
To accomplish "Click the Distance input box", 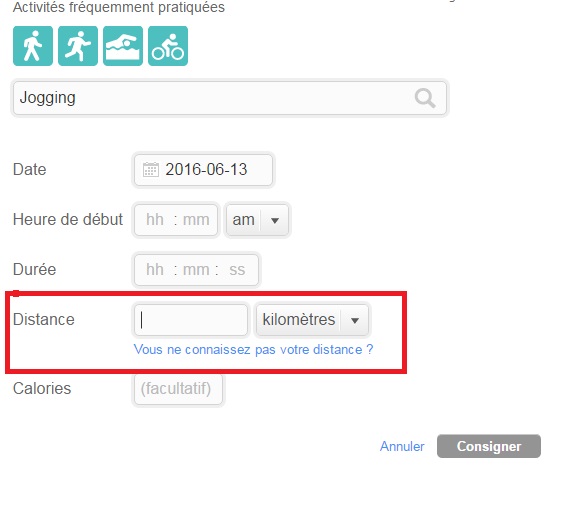I will pyautogui.click(x=191, y=320).
